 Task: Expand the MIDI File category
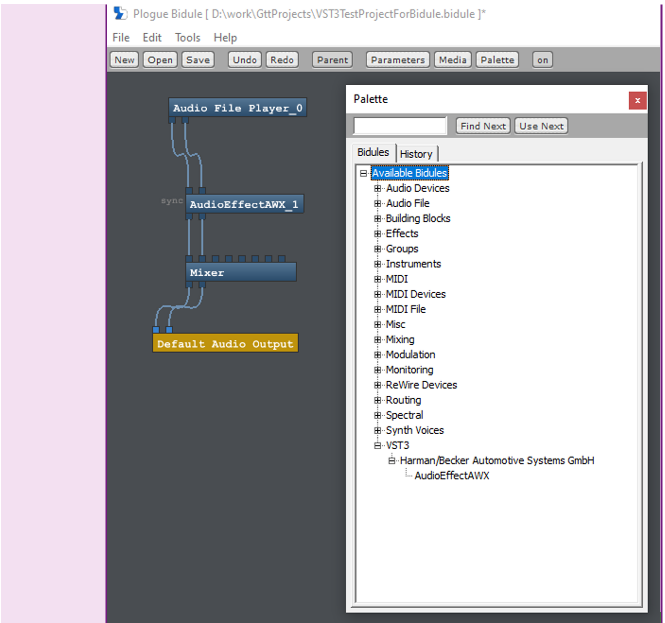click(377, 309)
